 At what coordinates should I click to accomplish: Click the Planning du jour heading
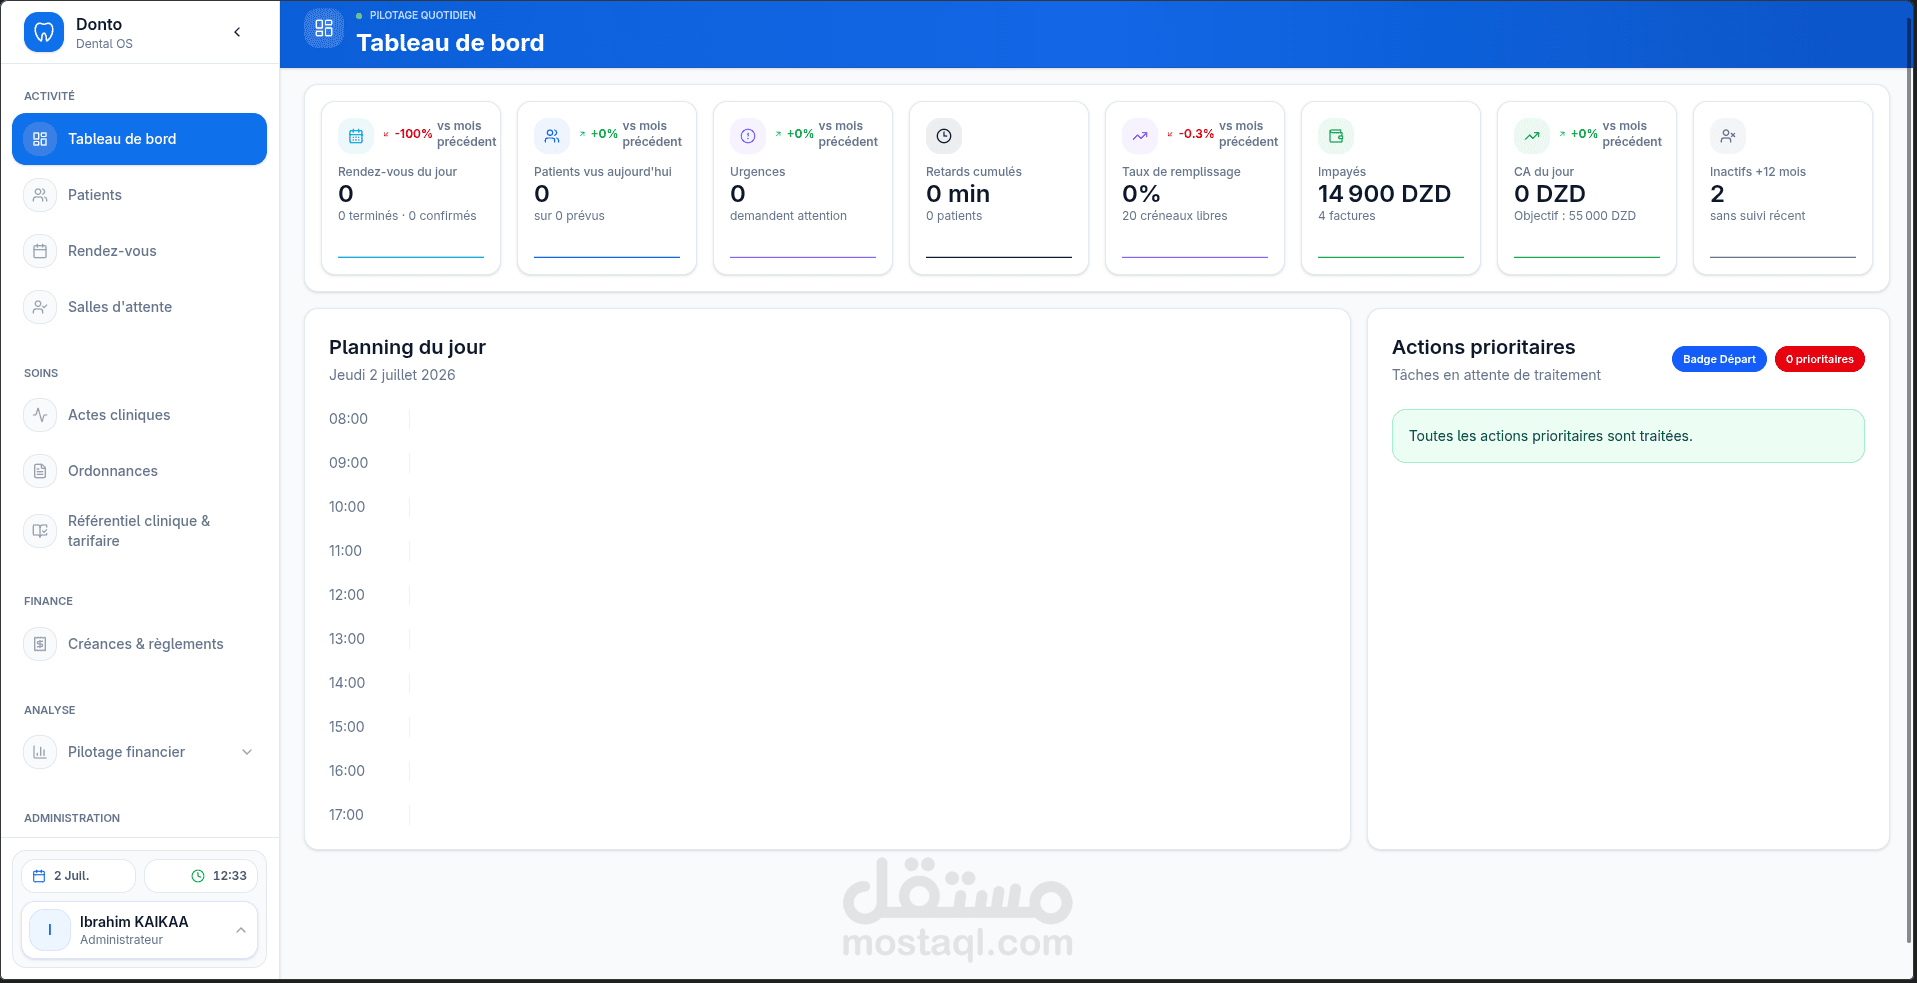(x=407, y=347)
